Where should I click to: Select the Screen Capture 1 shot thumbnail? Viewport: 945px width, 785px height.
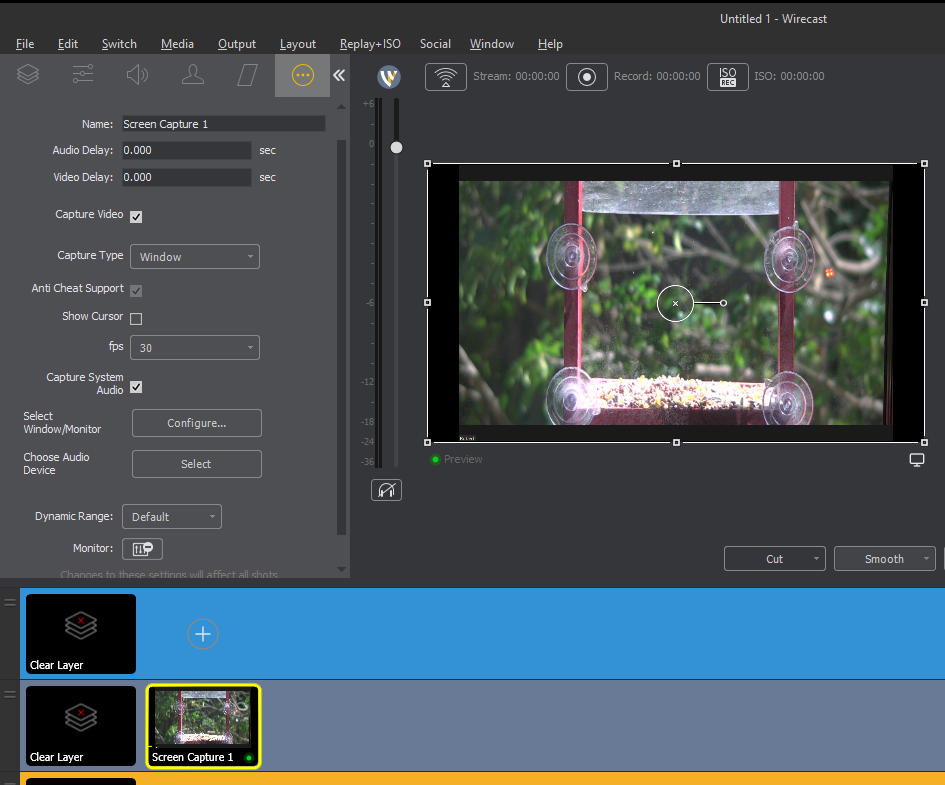coord(203,726)
